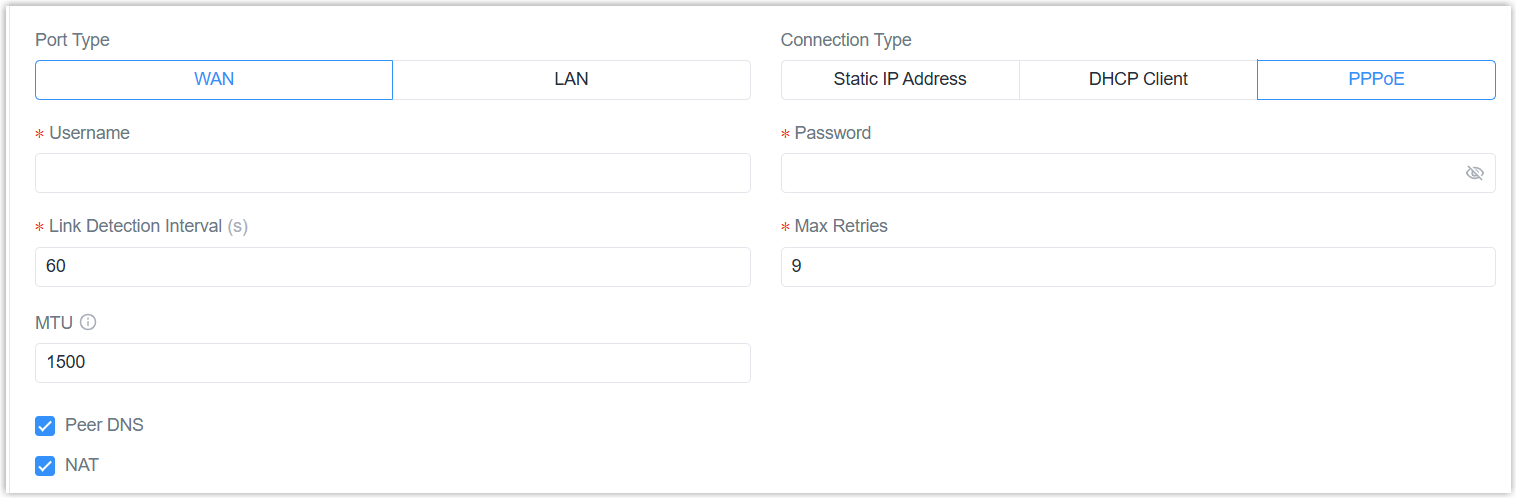Edit the Link Detection Interval value

point(392,267)
